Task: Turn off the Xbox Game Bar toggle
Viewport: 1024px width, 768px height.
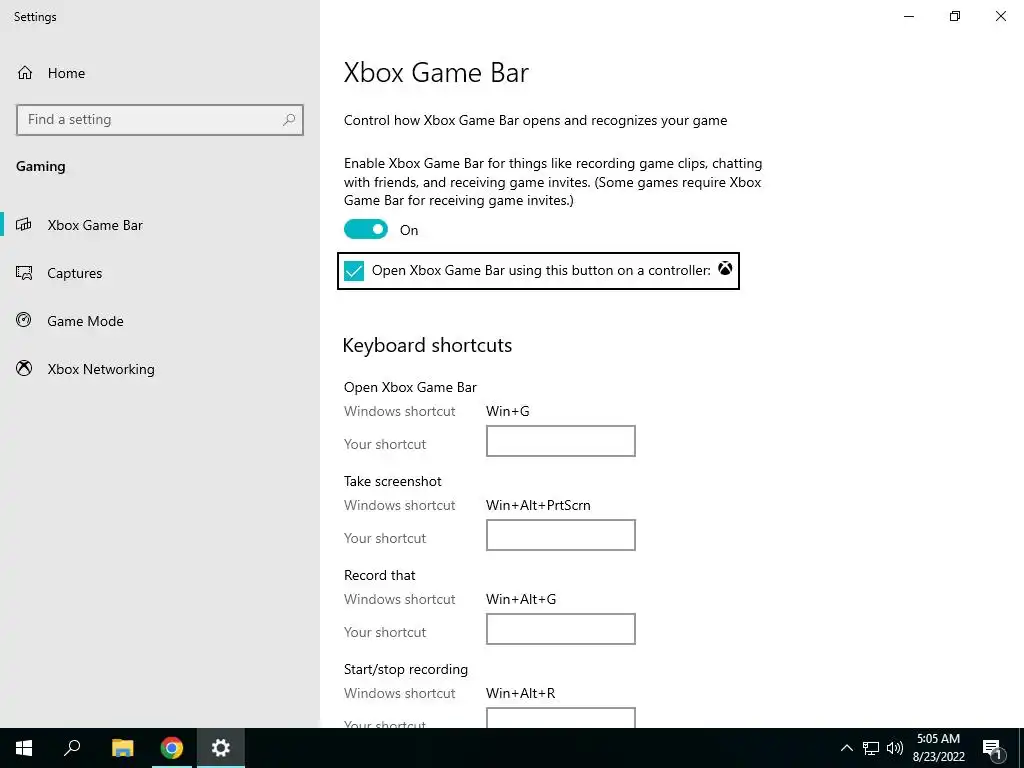Action: point(366,229)
